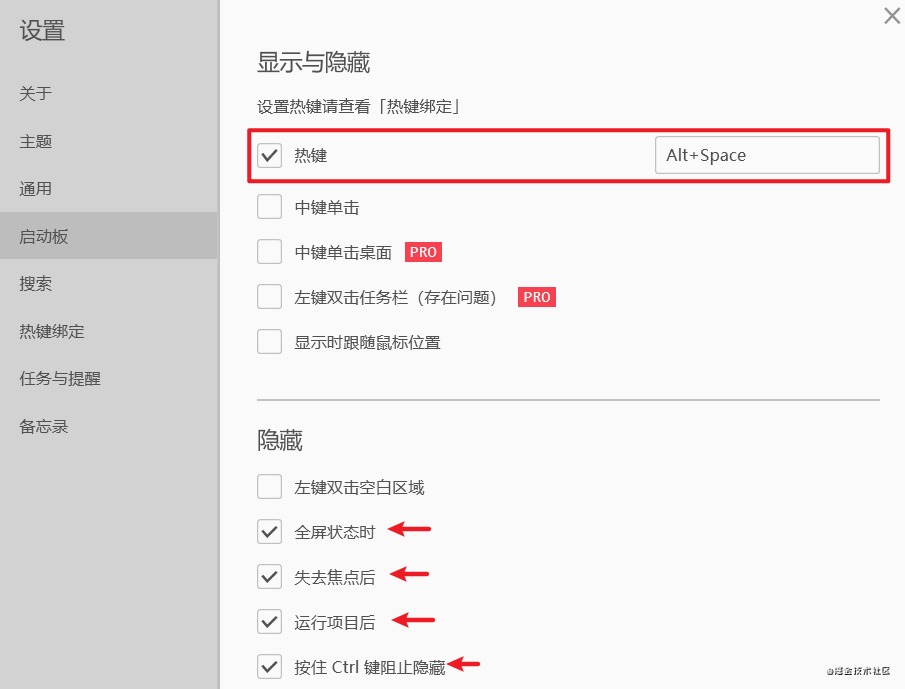
Task: Go to the 搜索 settings page
Action: coord(36,284)
